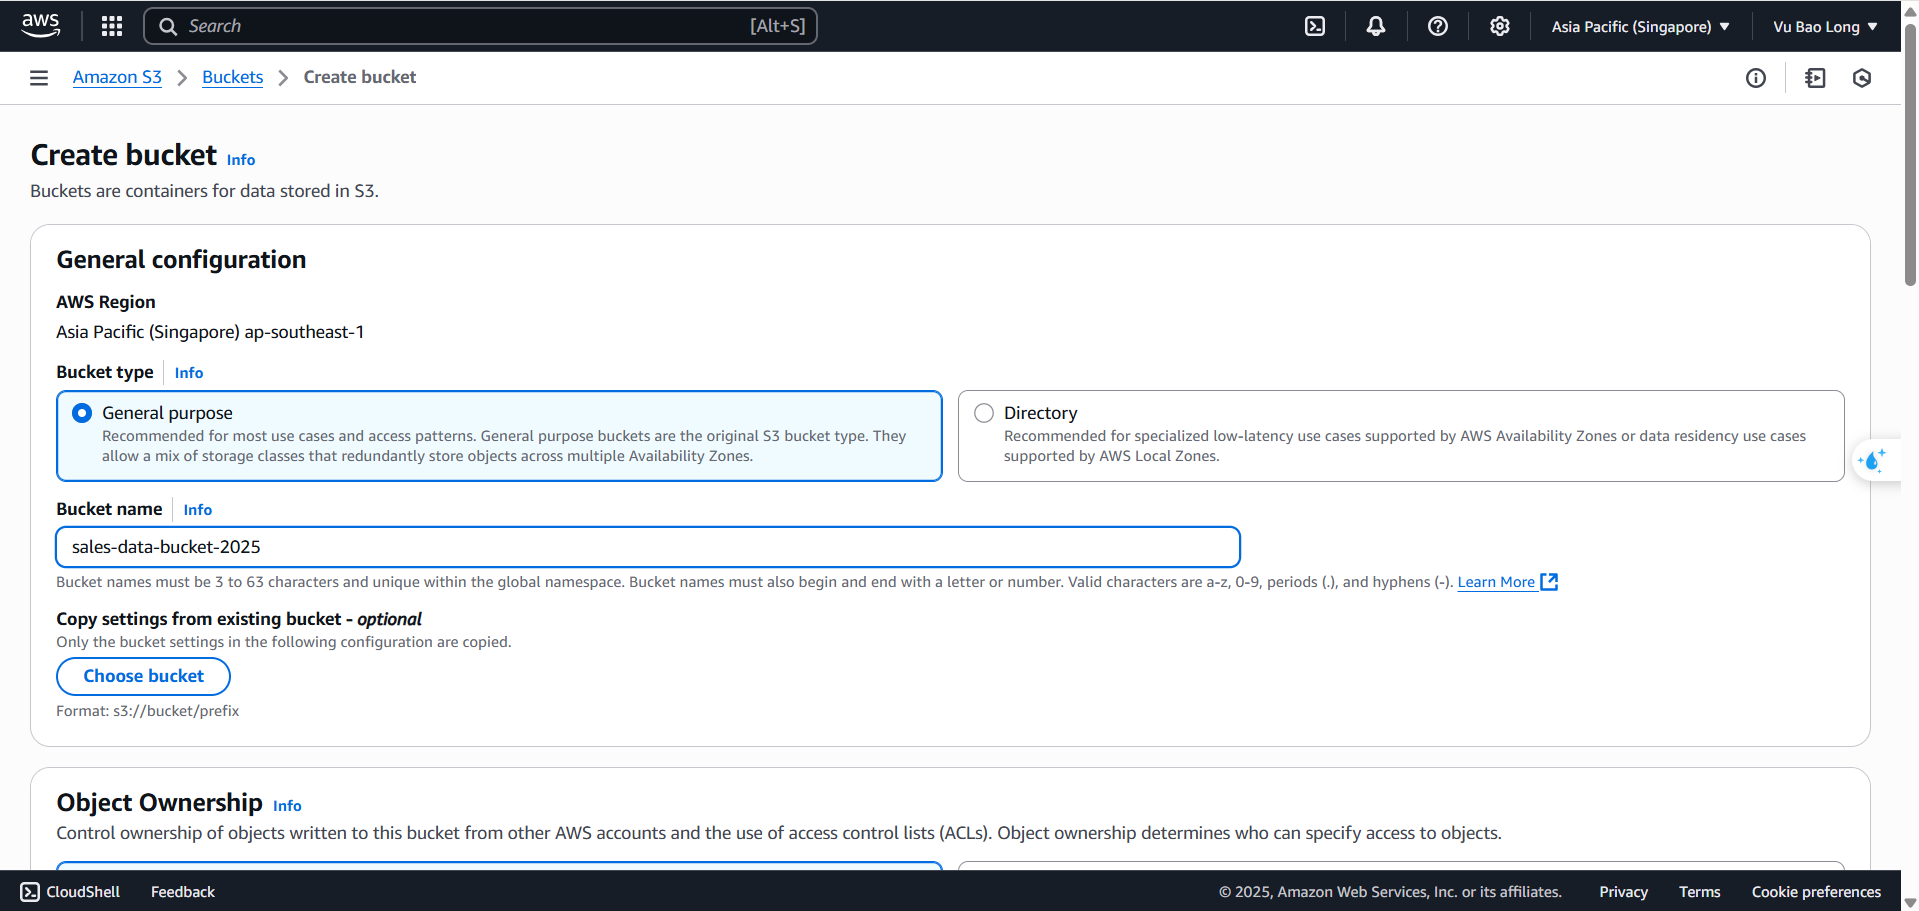Open Info link next to Bucket type

[x=189, y=373]
